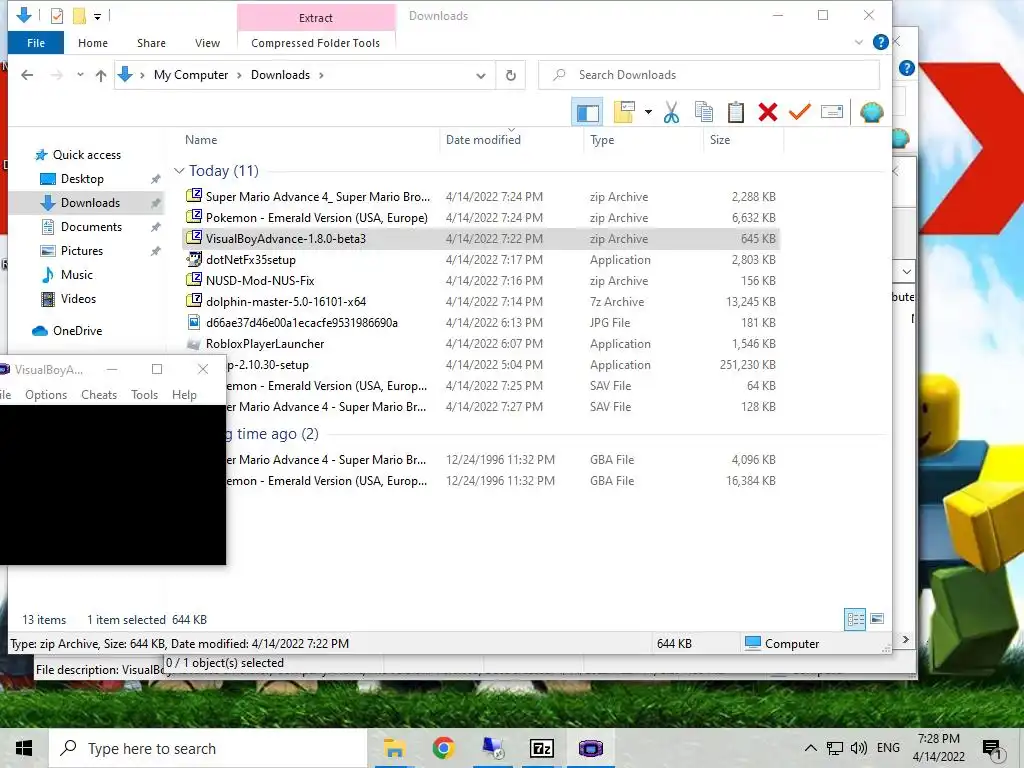This screenshot has width=1024, height=768.
Task: Click My Computer in the address breadcrumb
Action: pyautogui.click(x=191, y=75)
